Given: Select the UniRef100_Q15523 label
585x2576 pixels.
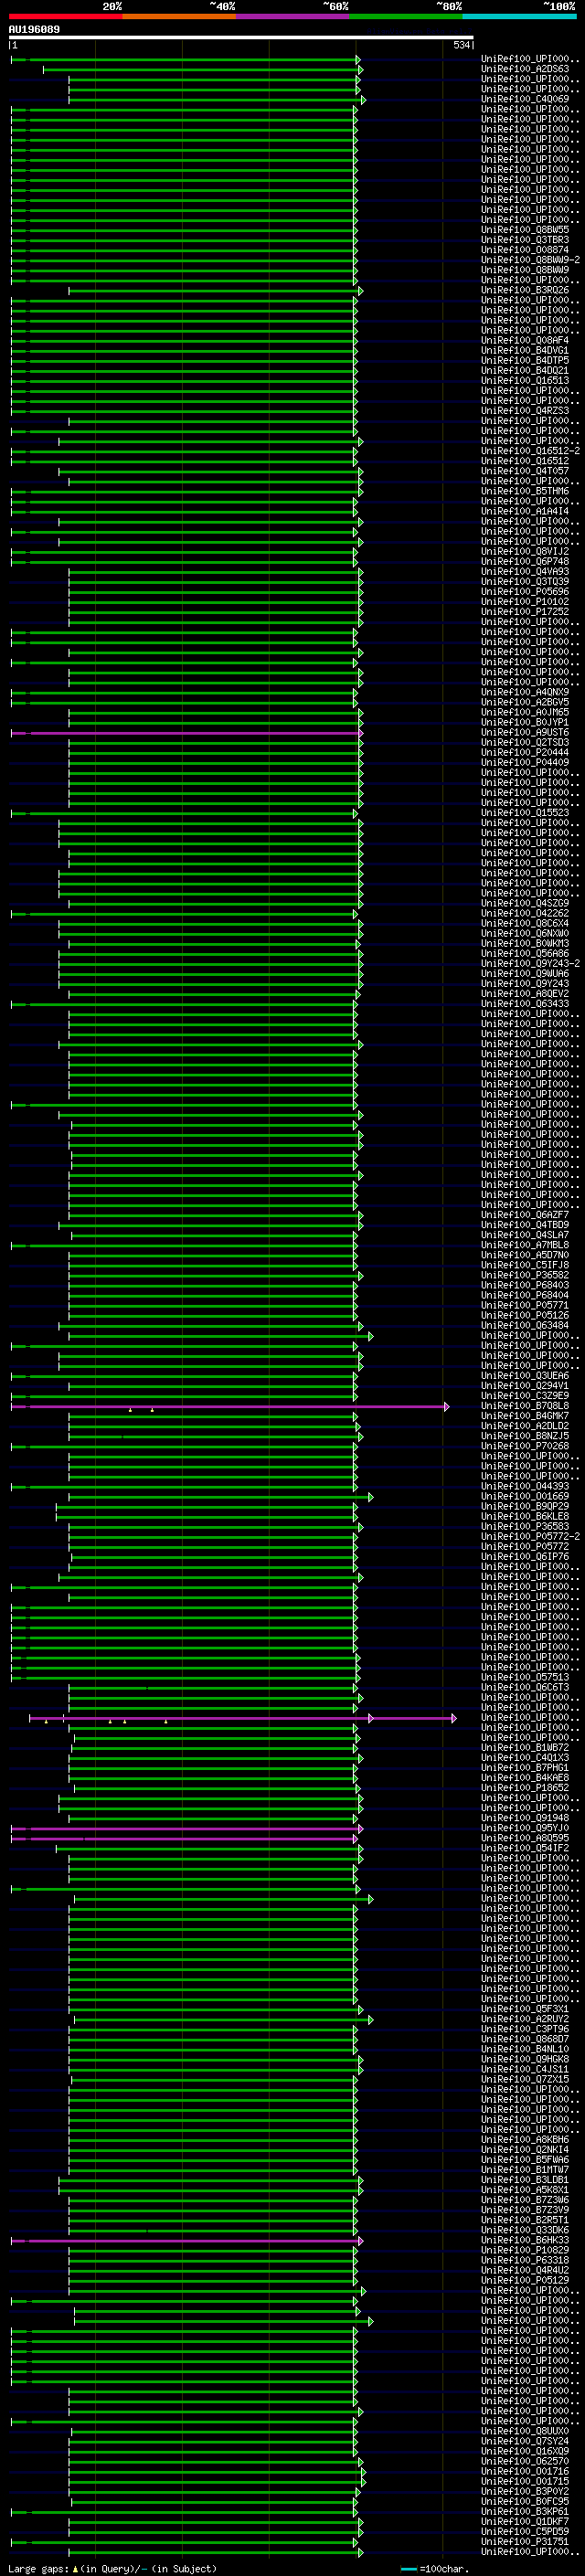Looking at the screenshot, I should (x=525, y=813).
